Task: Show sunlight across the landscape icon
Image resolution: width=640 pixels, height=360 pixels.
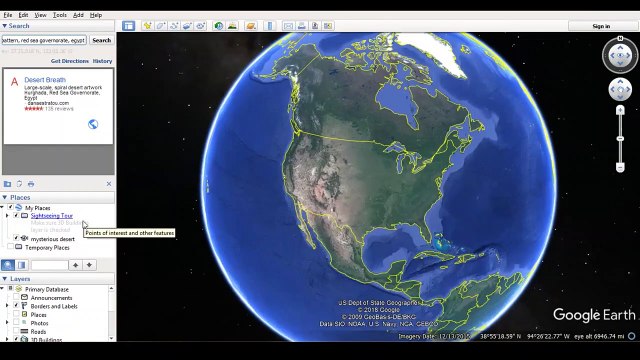Action: click(x=232, y=26)
